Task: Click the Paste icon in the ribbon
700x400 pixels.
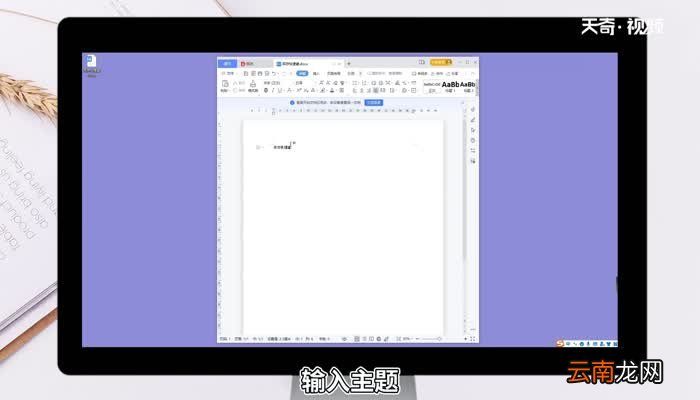Action: [225, 84]
